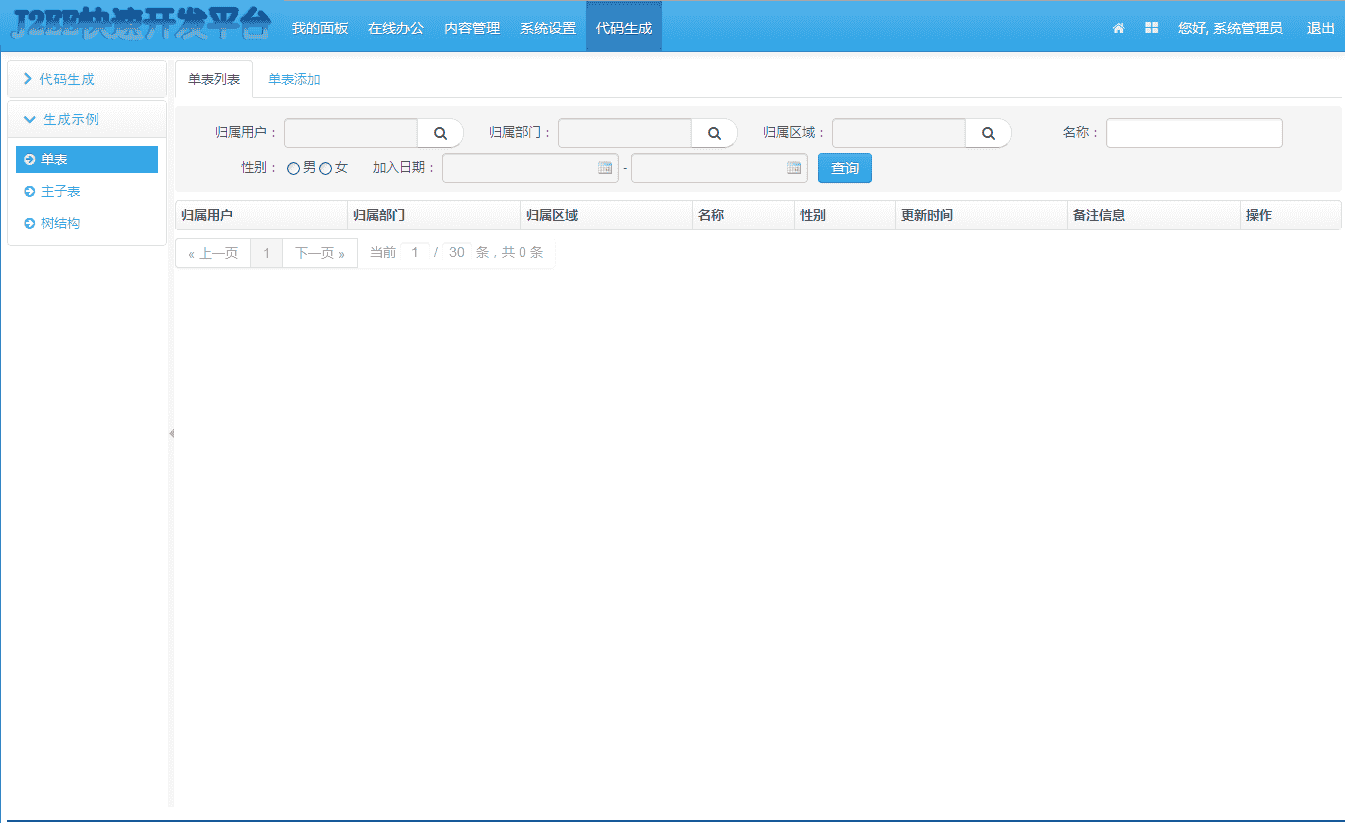Click the J2EE快速开发平台 logo title
This screenshot has height=823, width=1345.
coord(141,26)
